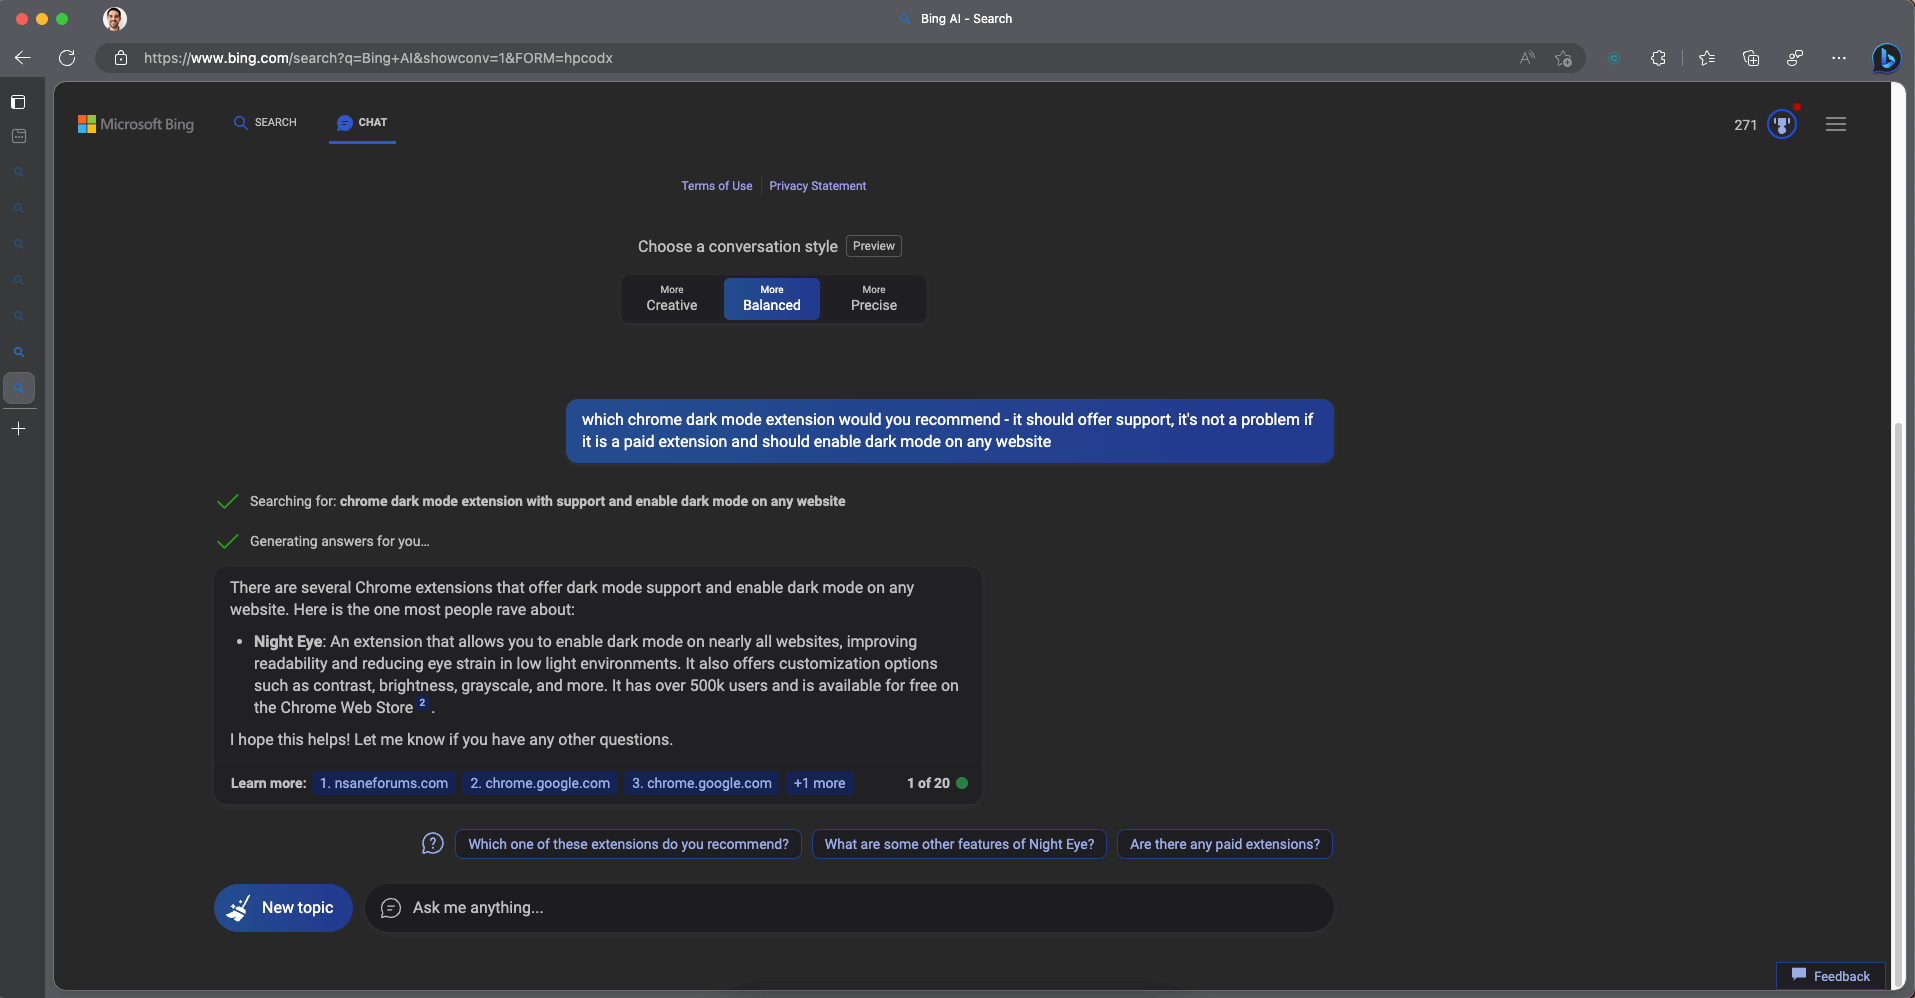This screenshot has height=998, width=1915.
Task: Open the Extensions puzzle piece menu
Action: pos(1658,58)
